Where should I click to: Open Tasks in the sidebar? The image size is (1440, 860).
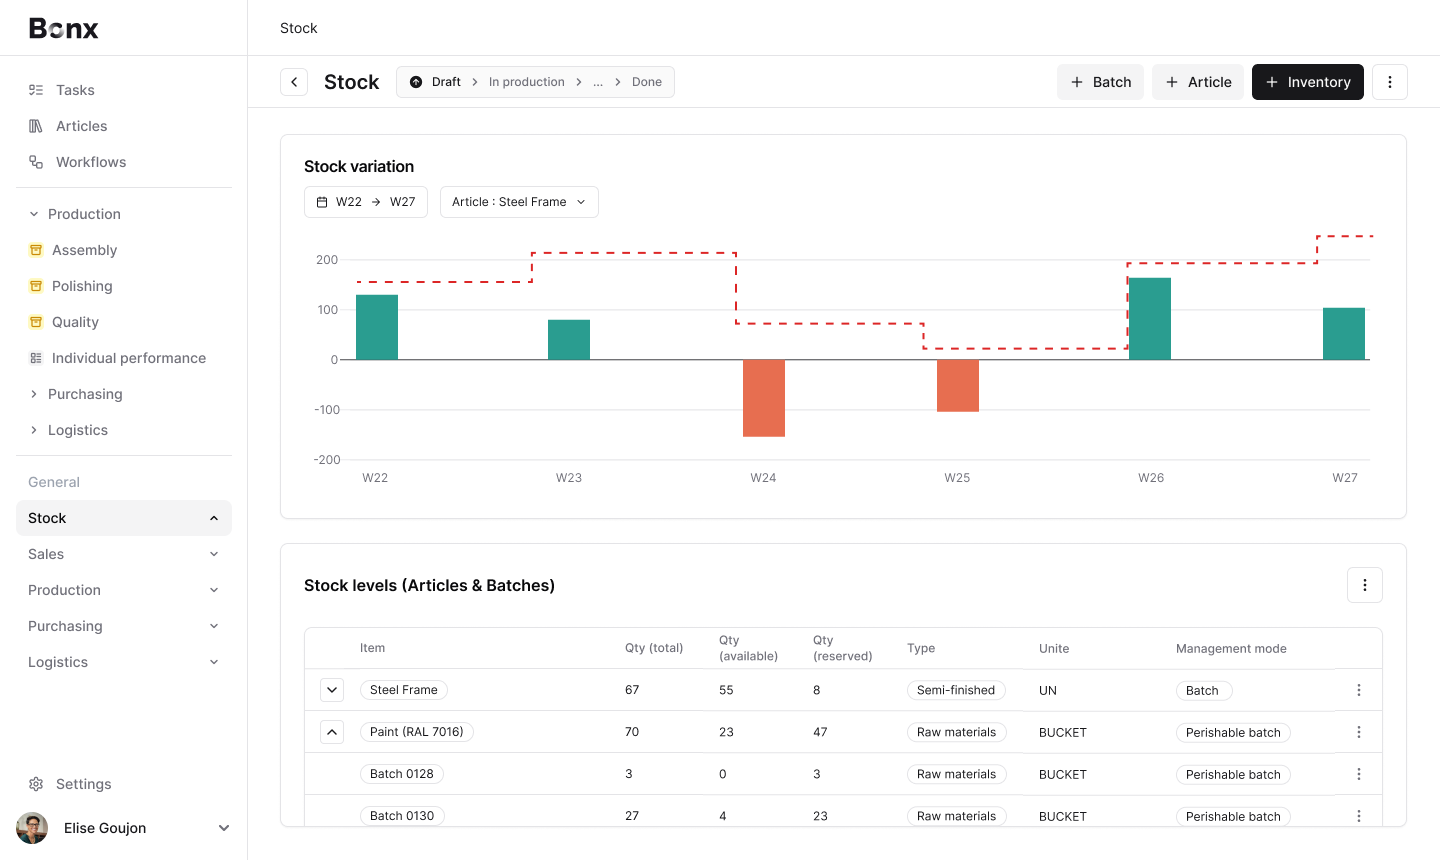(x=75, y=90)
